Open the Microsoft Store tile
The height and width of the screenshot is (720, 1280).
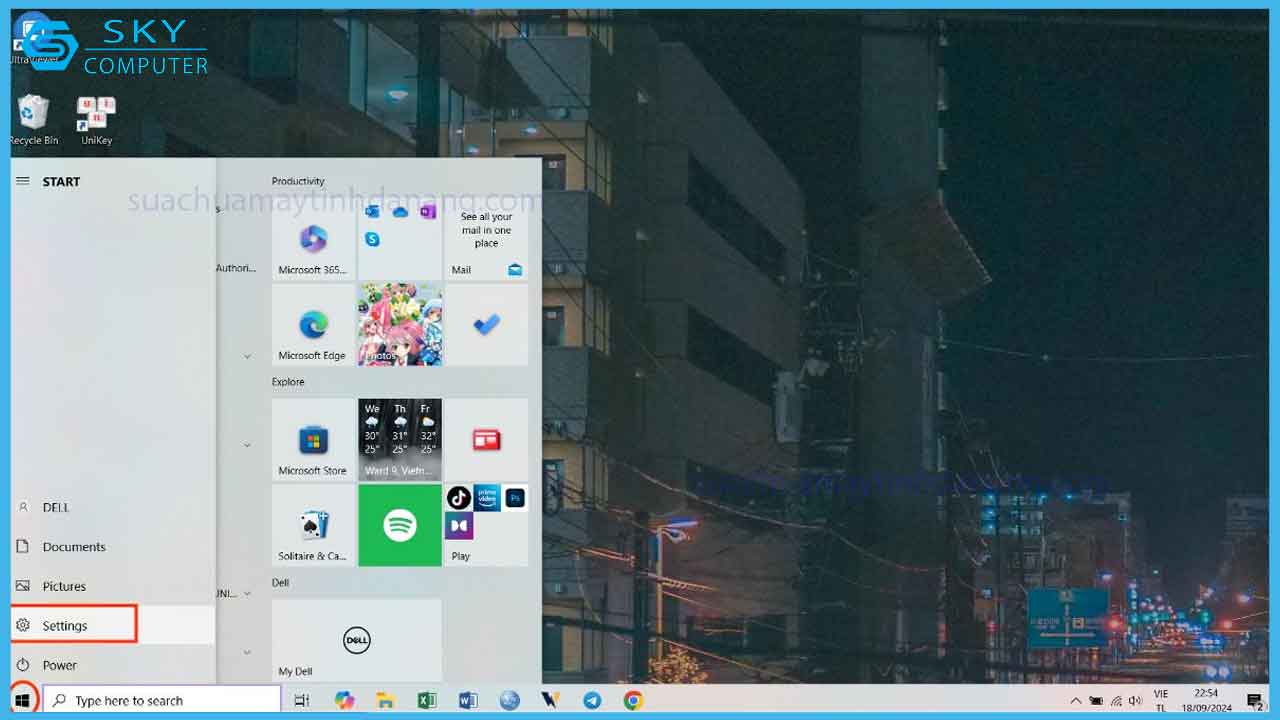[x=313, y=440]
